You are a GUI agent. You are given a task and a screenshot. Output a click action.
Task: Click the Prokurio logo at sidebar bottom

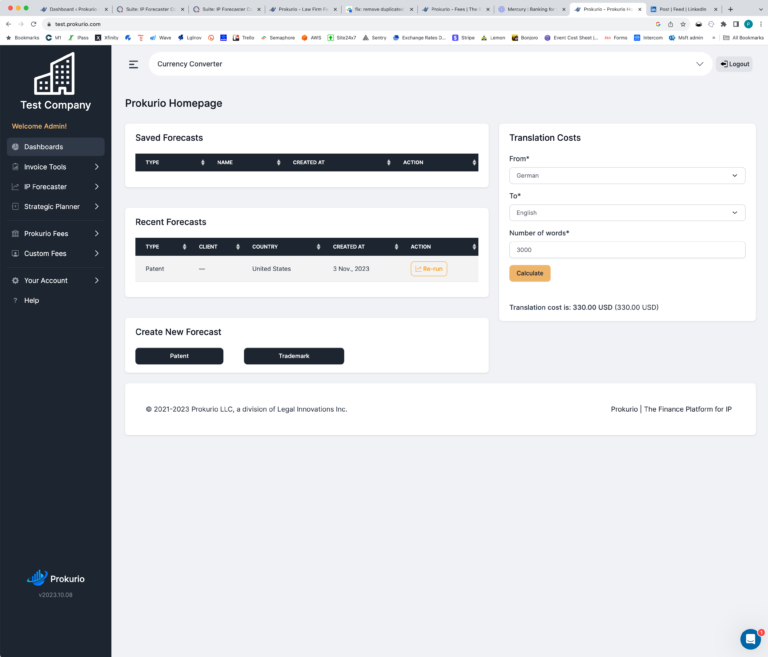55,579
